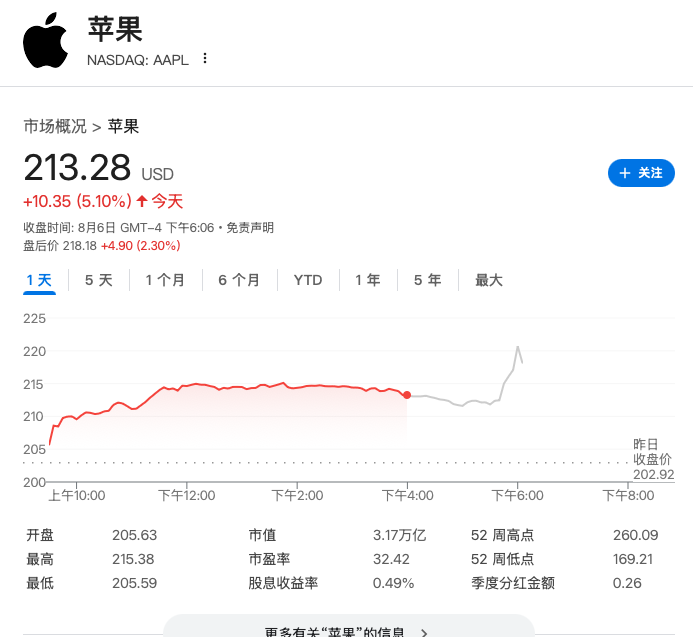693x637 pixels.
Task: Click the 下午2:00 axis label
Action: pos(297,496)
